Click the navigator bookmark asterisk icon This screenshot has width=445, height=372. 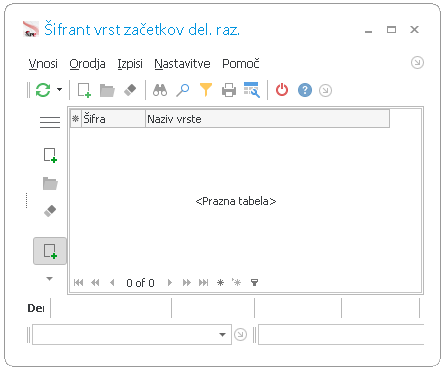click(220, 283)
